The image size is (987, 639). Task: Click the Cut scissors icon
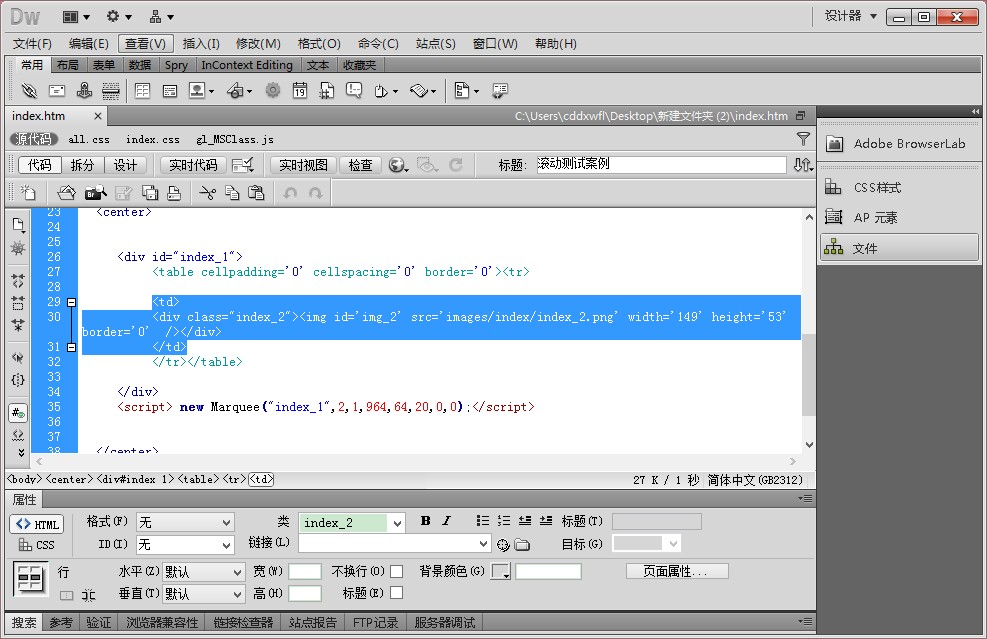[207, 193]
